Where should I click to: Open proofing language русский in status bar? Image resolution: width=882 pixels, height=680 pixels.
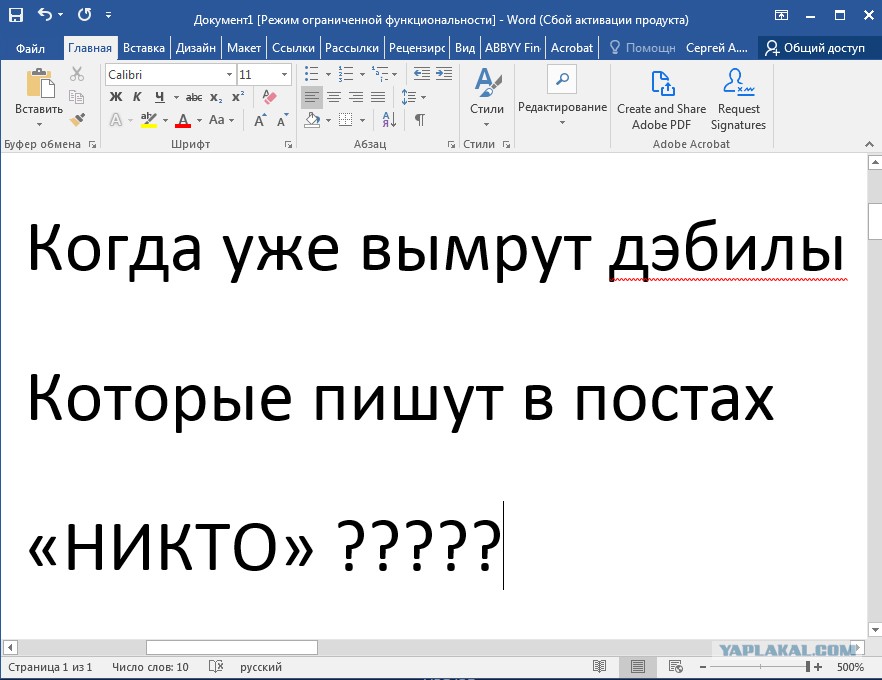[x=260, y=667]
